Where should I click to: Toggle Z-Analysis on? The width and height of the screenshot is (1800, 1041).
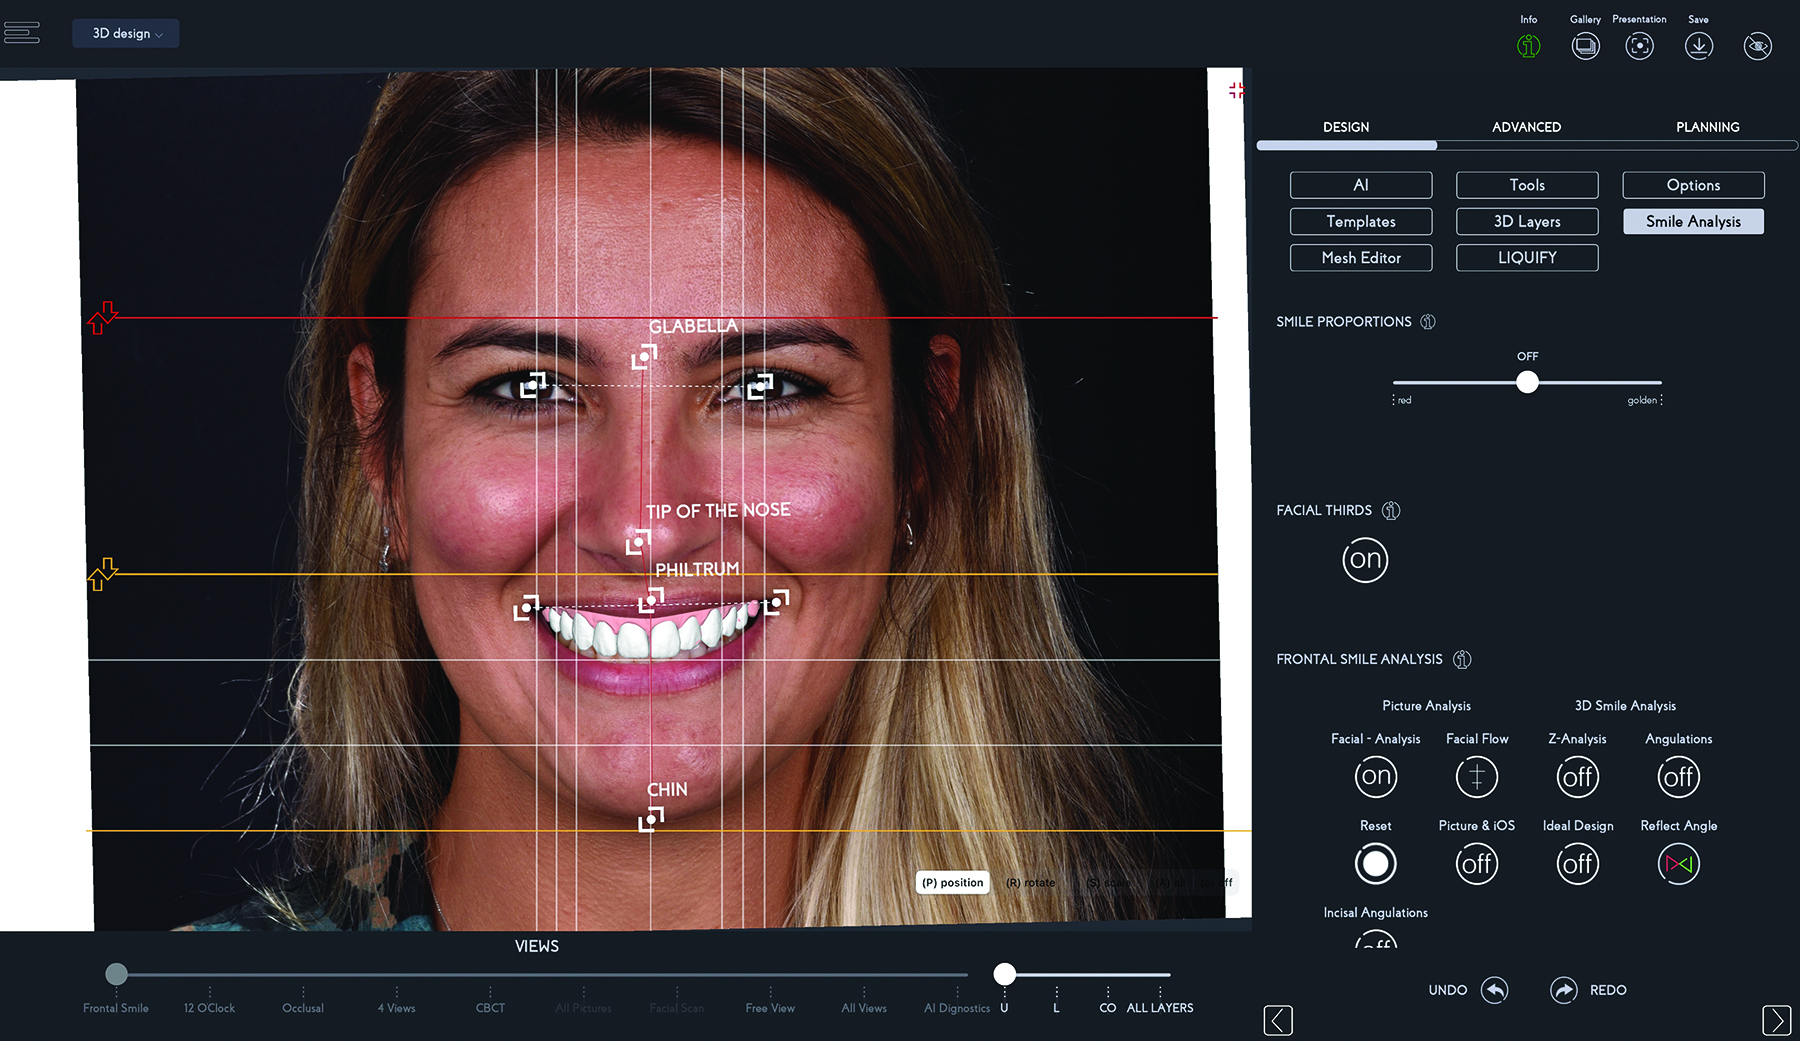(1577, 777)
